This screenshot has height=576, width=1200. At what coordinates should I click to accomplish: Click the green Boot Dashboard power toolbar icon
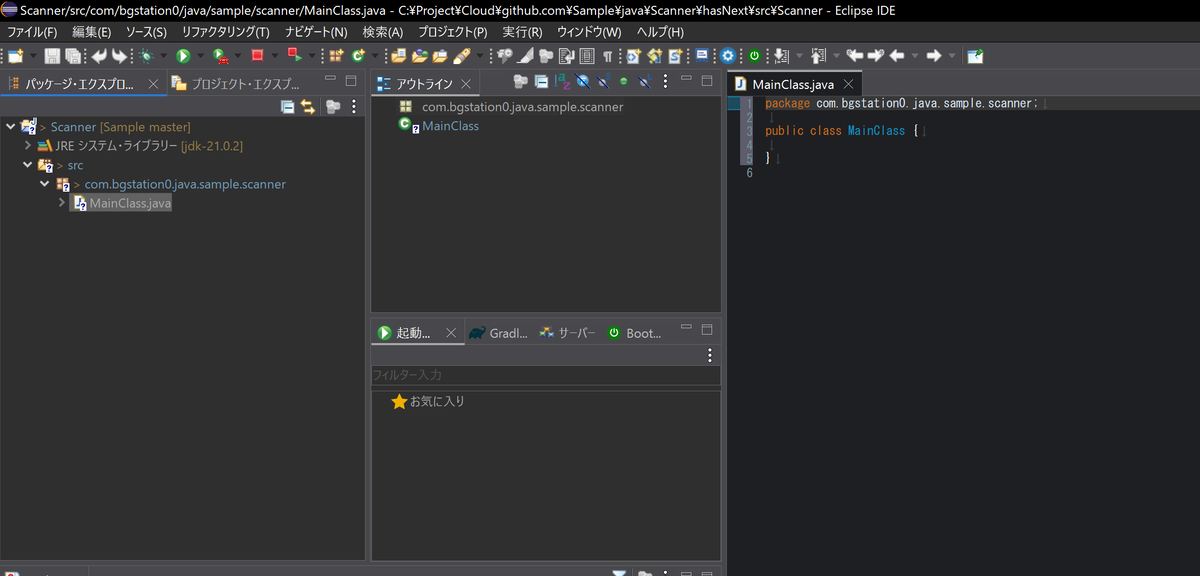754,56
